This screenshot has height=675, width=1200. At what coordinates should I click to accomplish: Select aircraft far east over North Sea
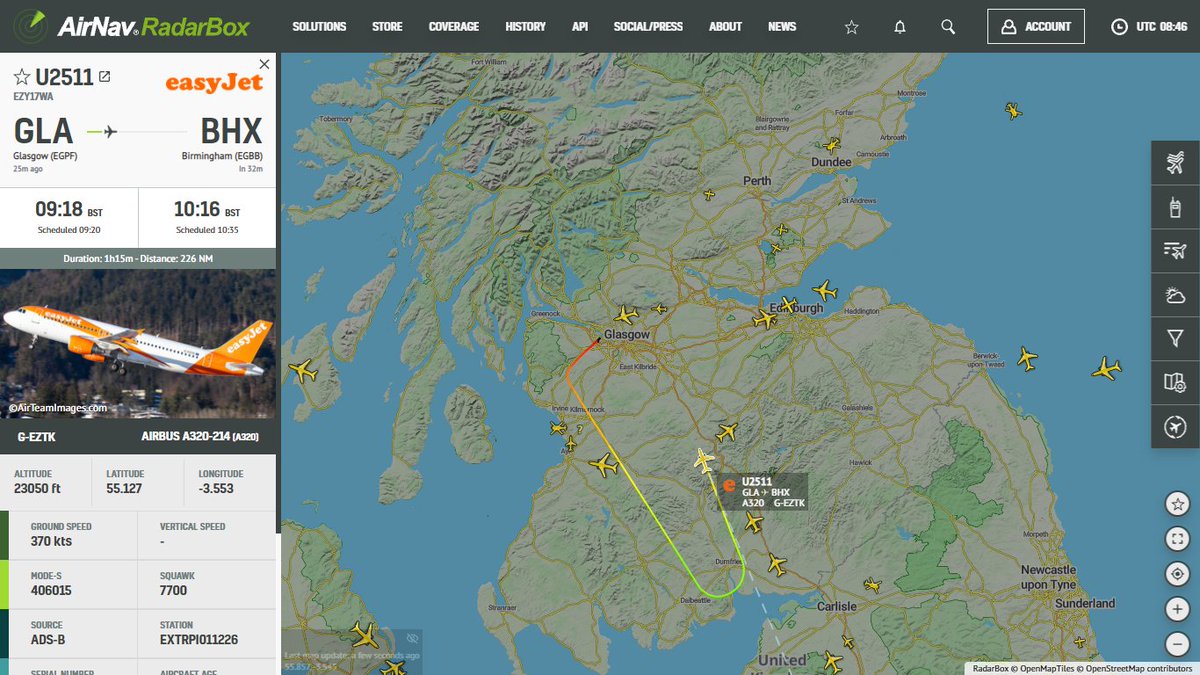1106,369
